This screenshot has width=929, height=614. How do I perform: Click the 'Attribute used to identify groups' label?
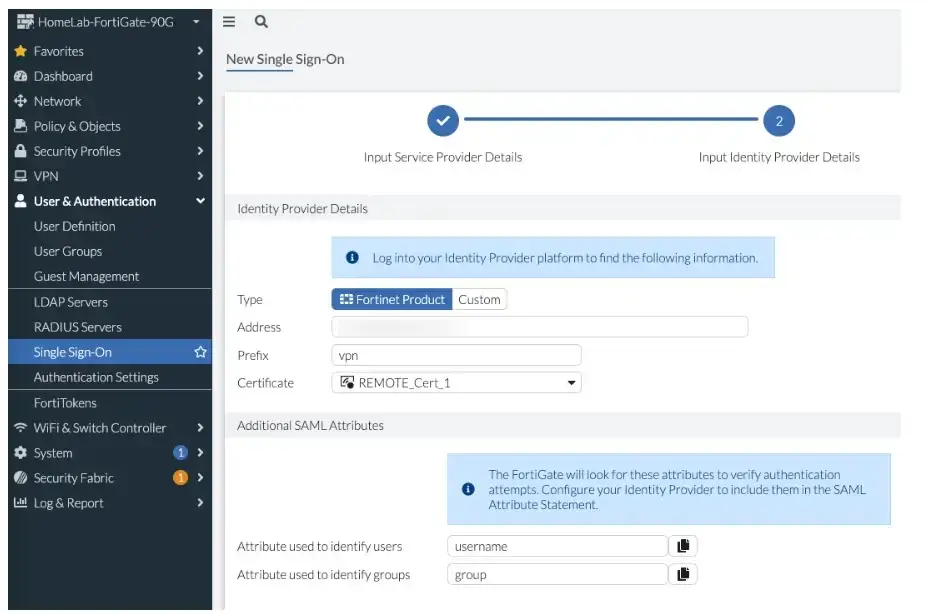[x=323, y=574]
